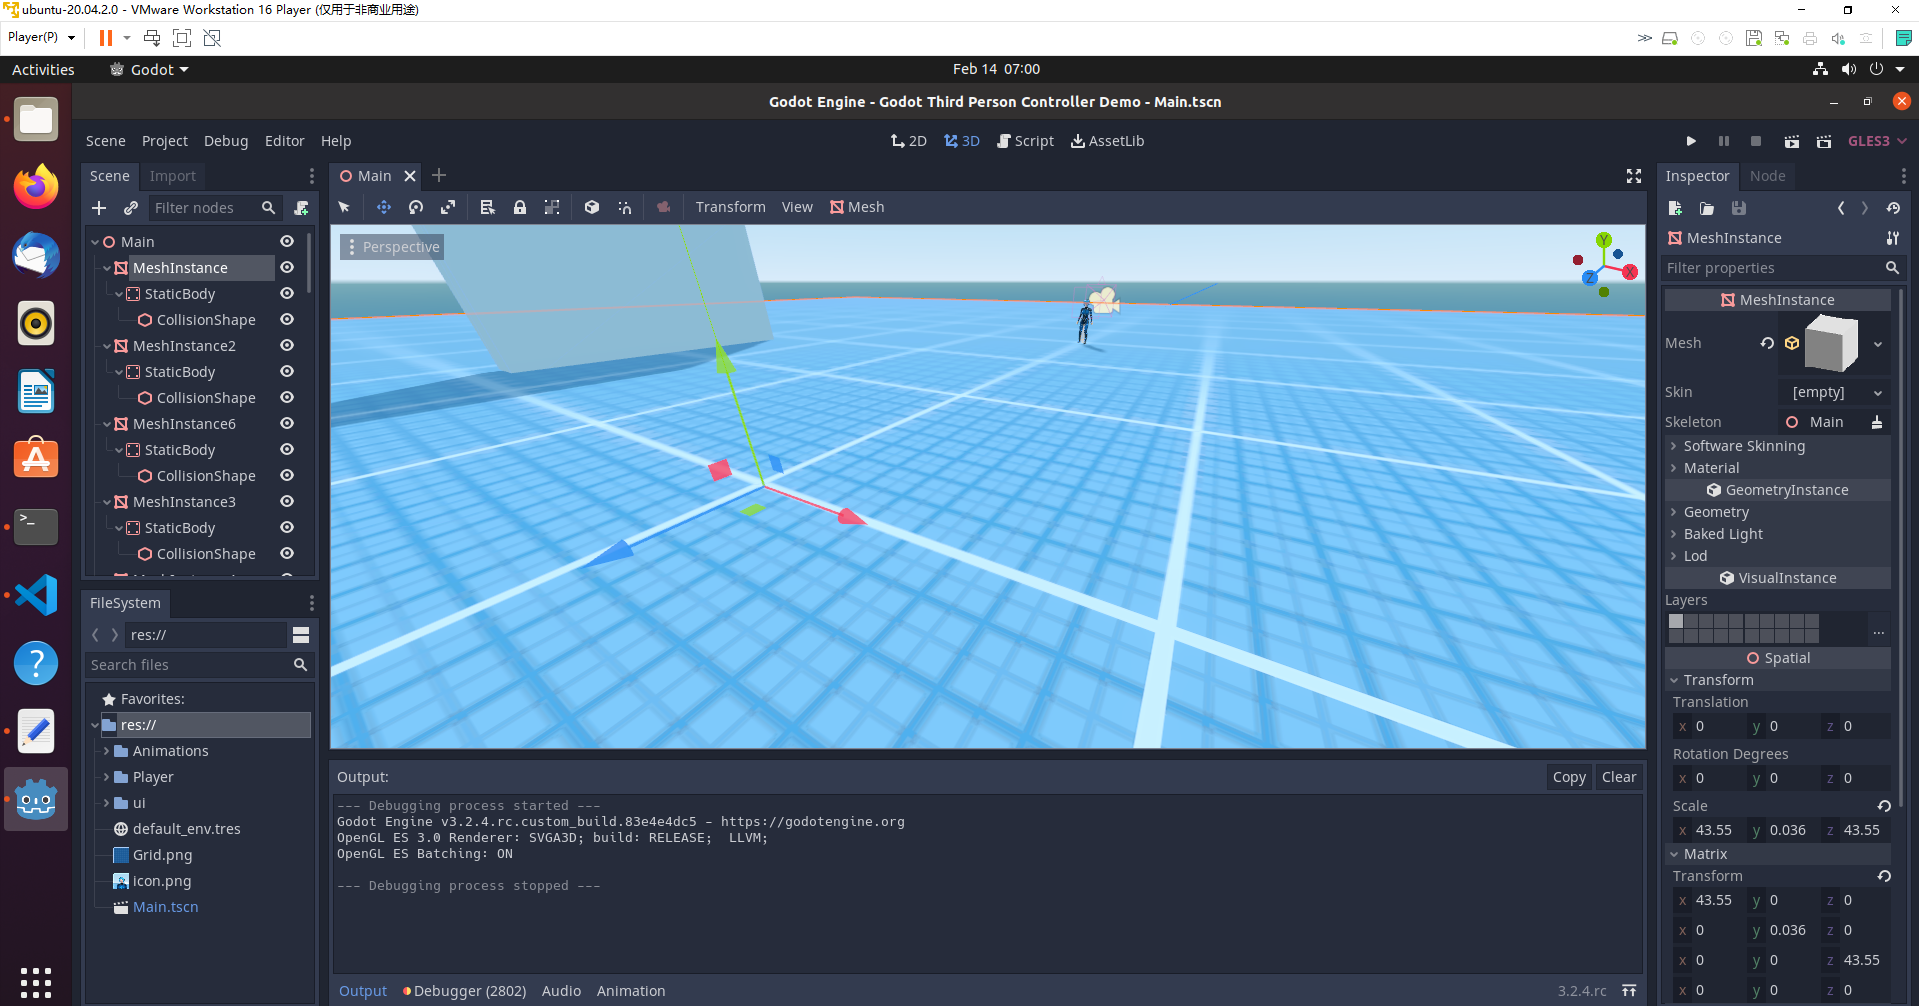
Task: Expand the Material section in the Inspector
Action: (1711, 467)
